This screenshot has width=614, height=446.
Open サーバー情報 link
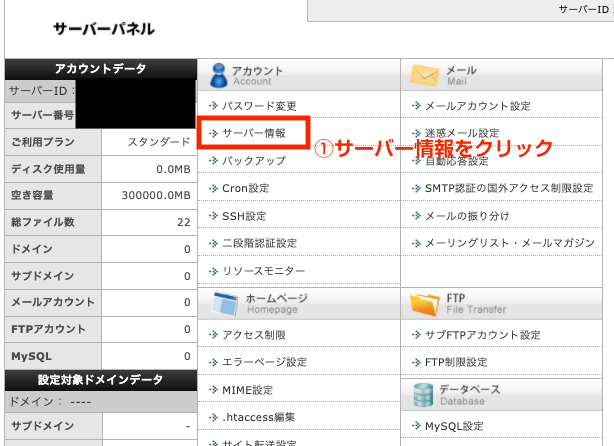(x=253, y=133)
